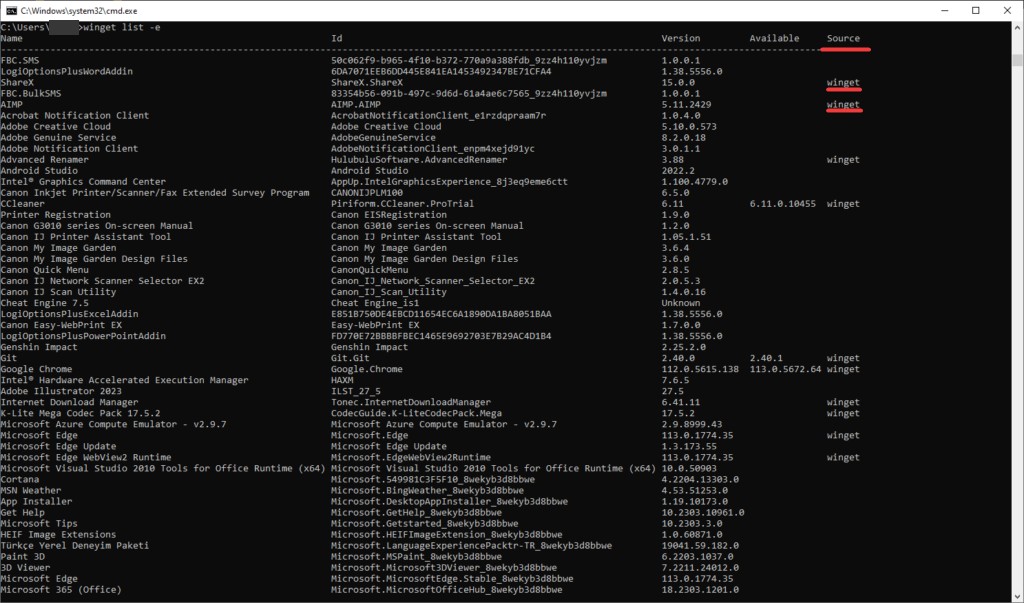
Task: Close the cmd.exe window
Action: [1006, 10]
